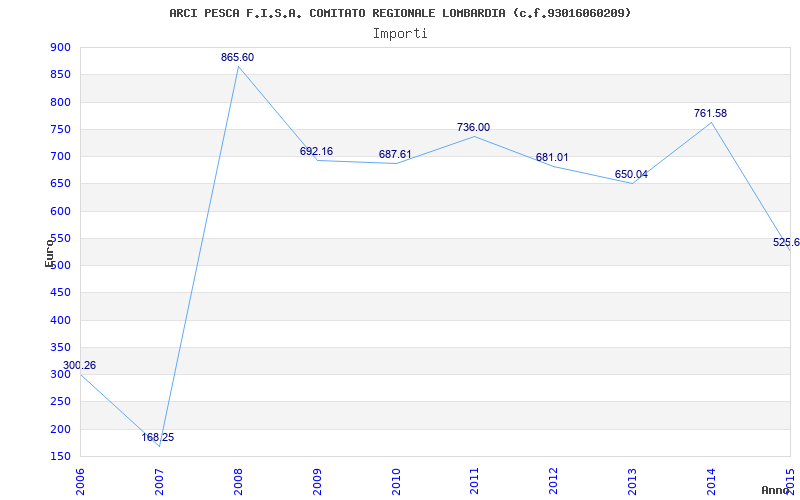Click the x-axis year 2012
The image size is (800, 500).
pyautogui.click(x=553, y=482)
